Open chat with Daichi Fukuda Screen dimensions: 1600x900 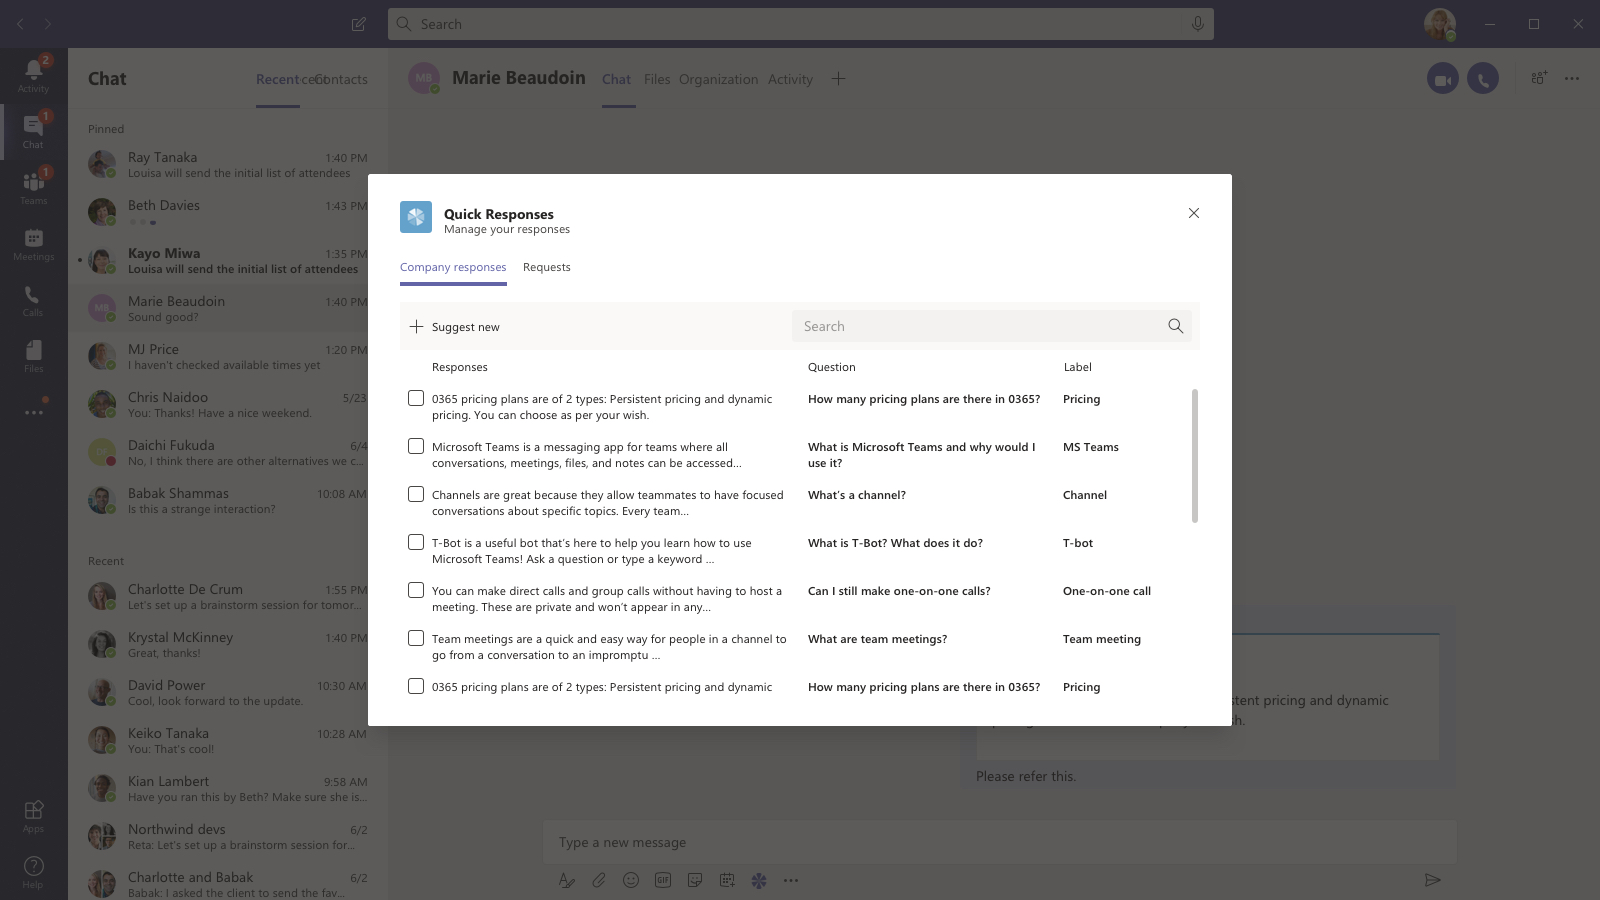click(x=228, y=452)
